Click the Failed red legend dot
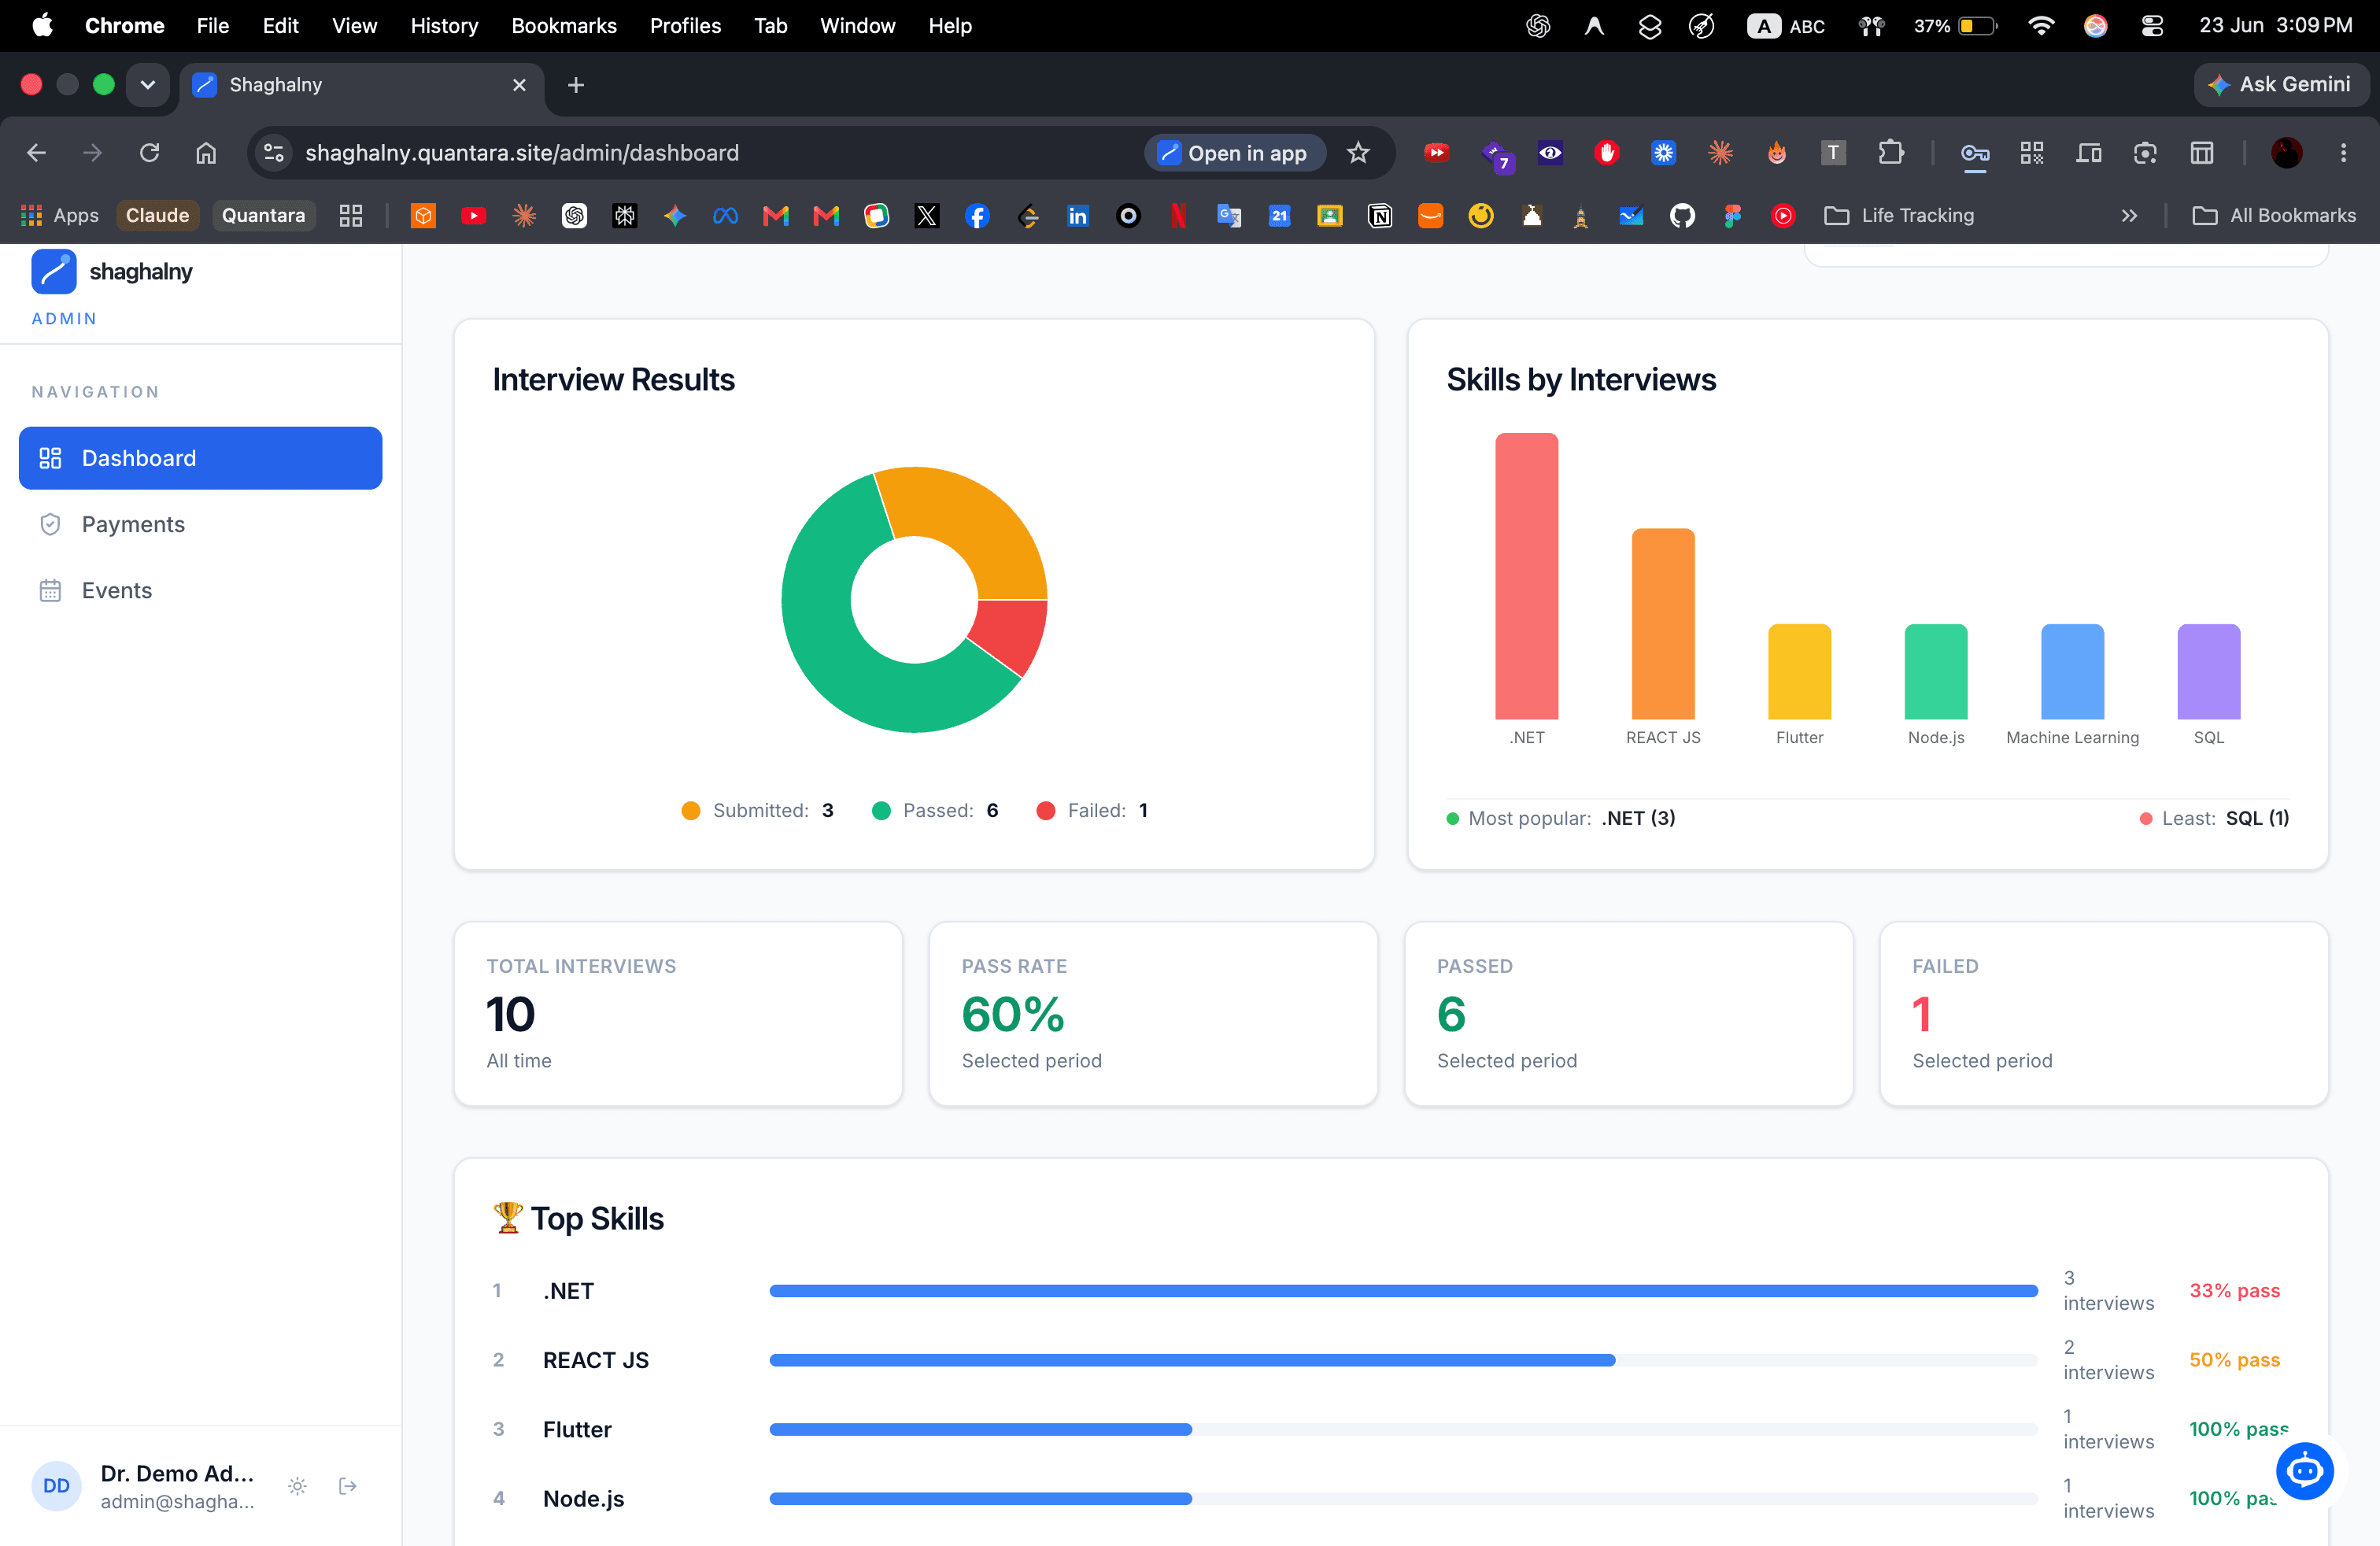 1045,811
